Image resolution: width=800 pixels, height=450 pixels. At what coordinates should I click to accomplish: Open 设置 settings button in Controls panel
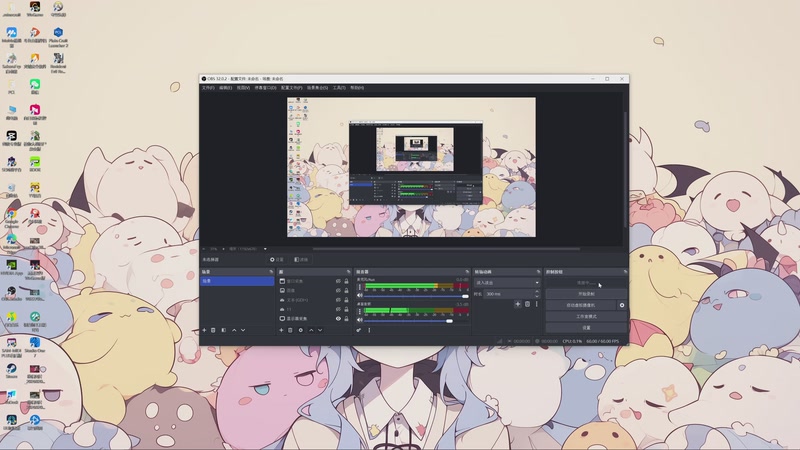tap(586, 328)
